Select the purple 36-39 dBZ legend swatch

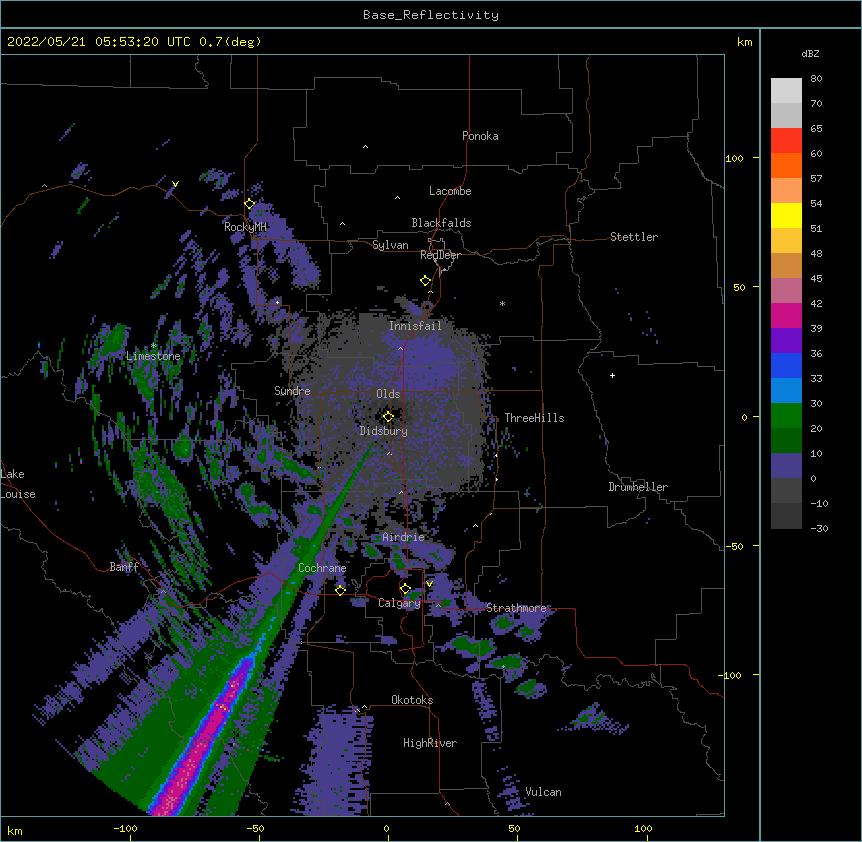click(x=786, y=341)
